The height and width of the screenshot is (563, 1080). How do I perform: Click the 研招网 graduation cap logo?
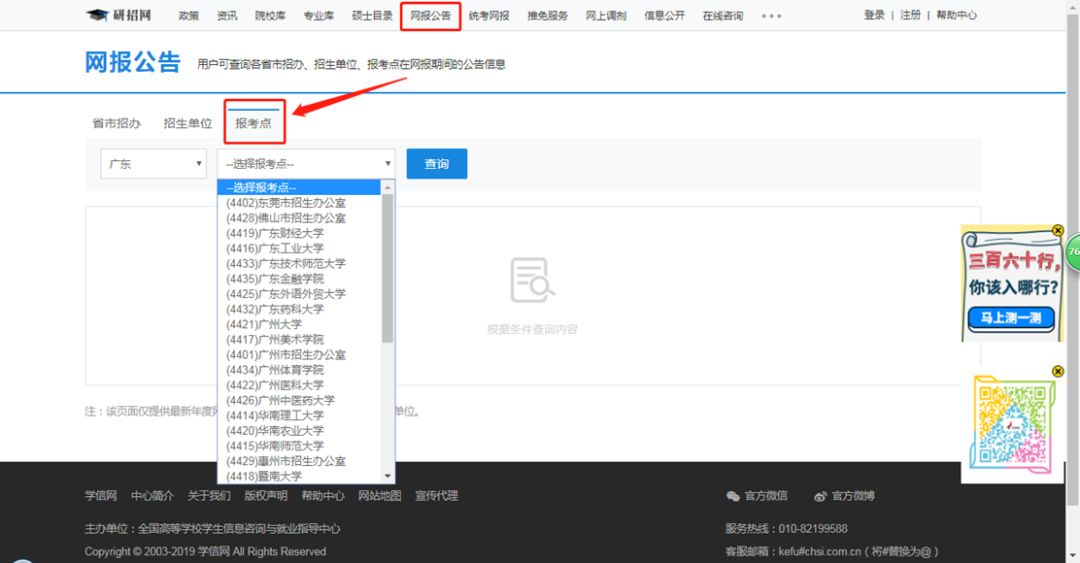click(118, 15)
